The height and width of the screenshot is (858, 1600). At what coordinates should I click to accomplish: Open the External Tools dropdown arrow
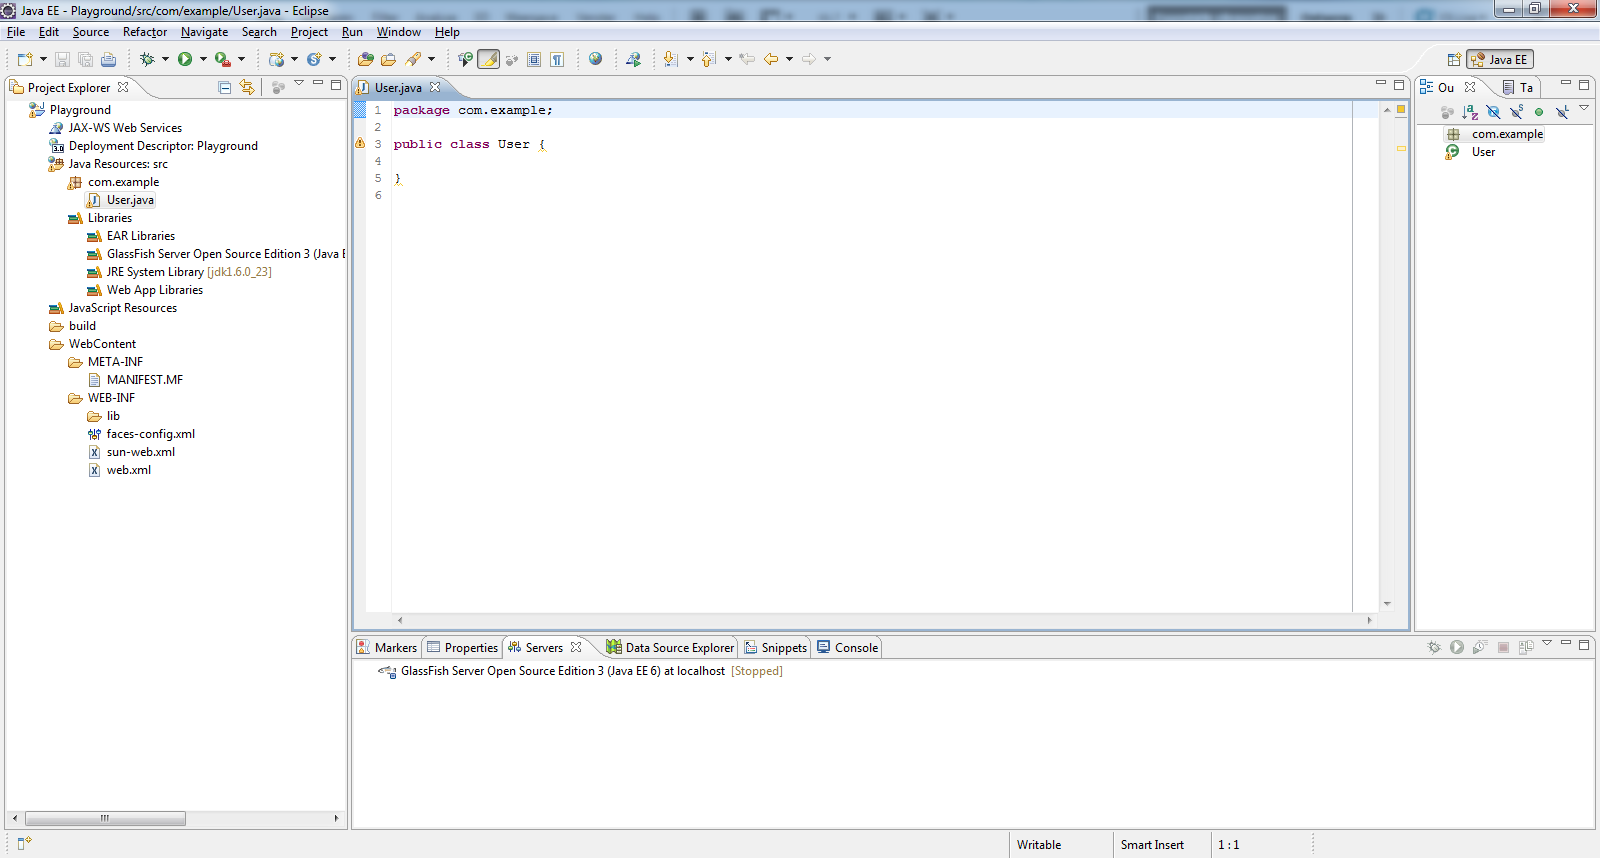pos(241,59)
